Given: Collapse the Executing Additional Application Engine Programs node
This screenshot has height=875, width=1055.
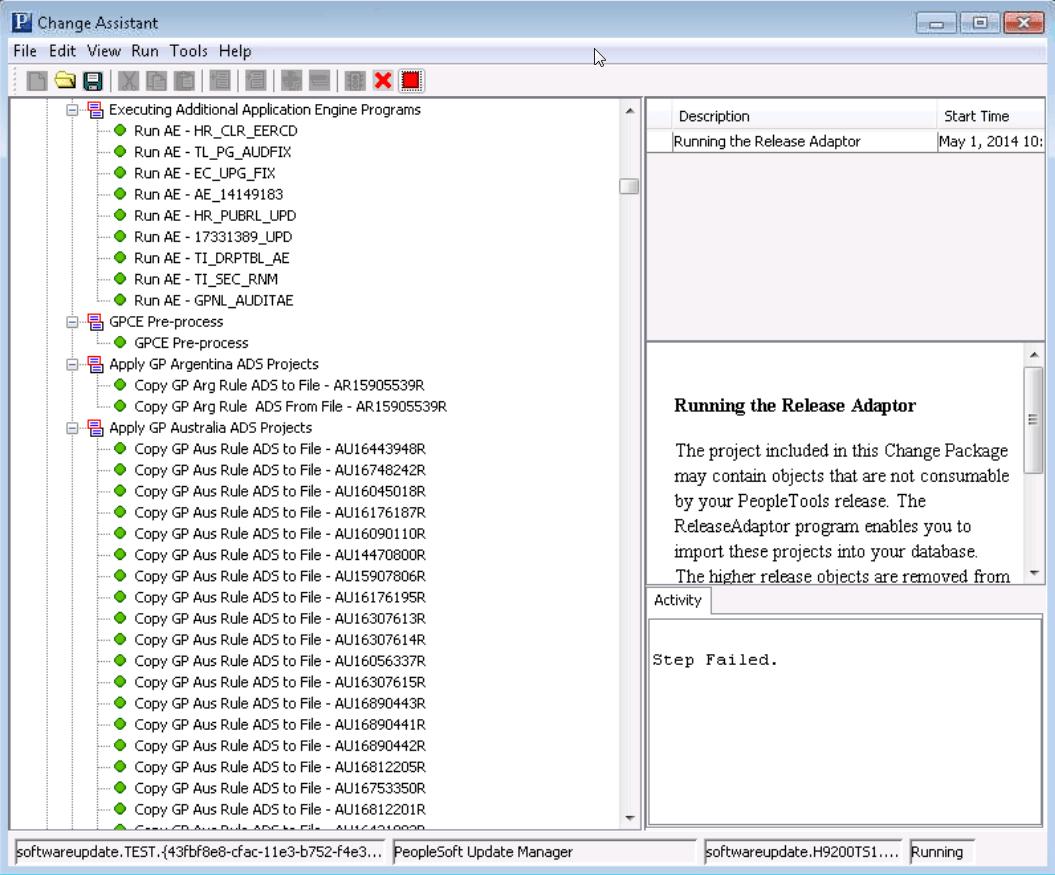Looking at the screenshot, I should pos(71,110).
